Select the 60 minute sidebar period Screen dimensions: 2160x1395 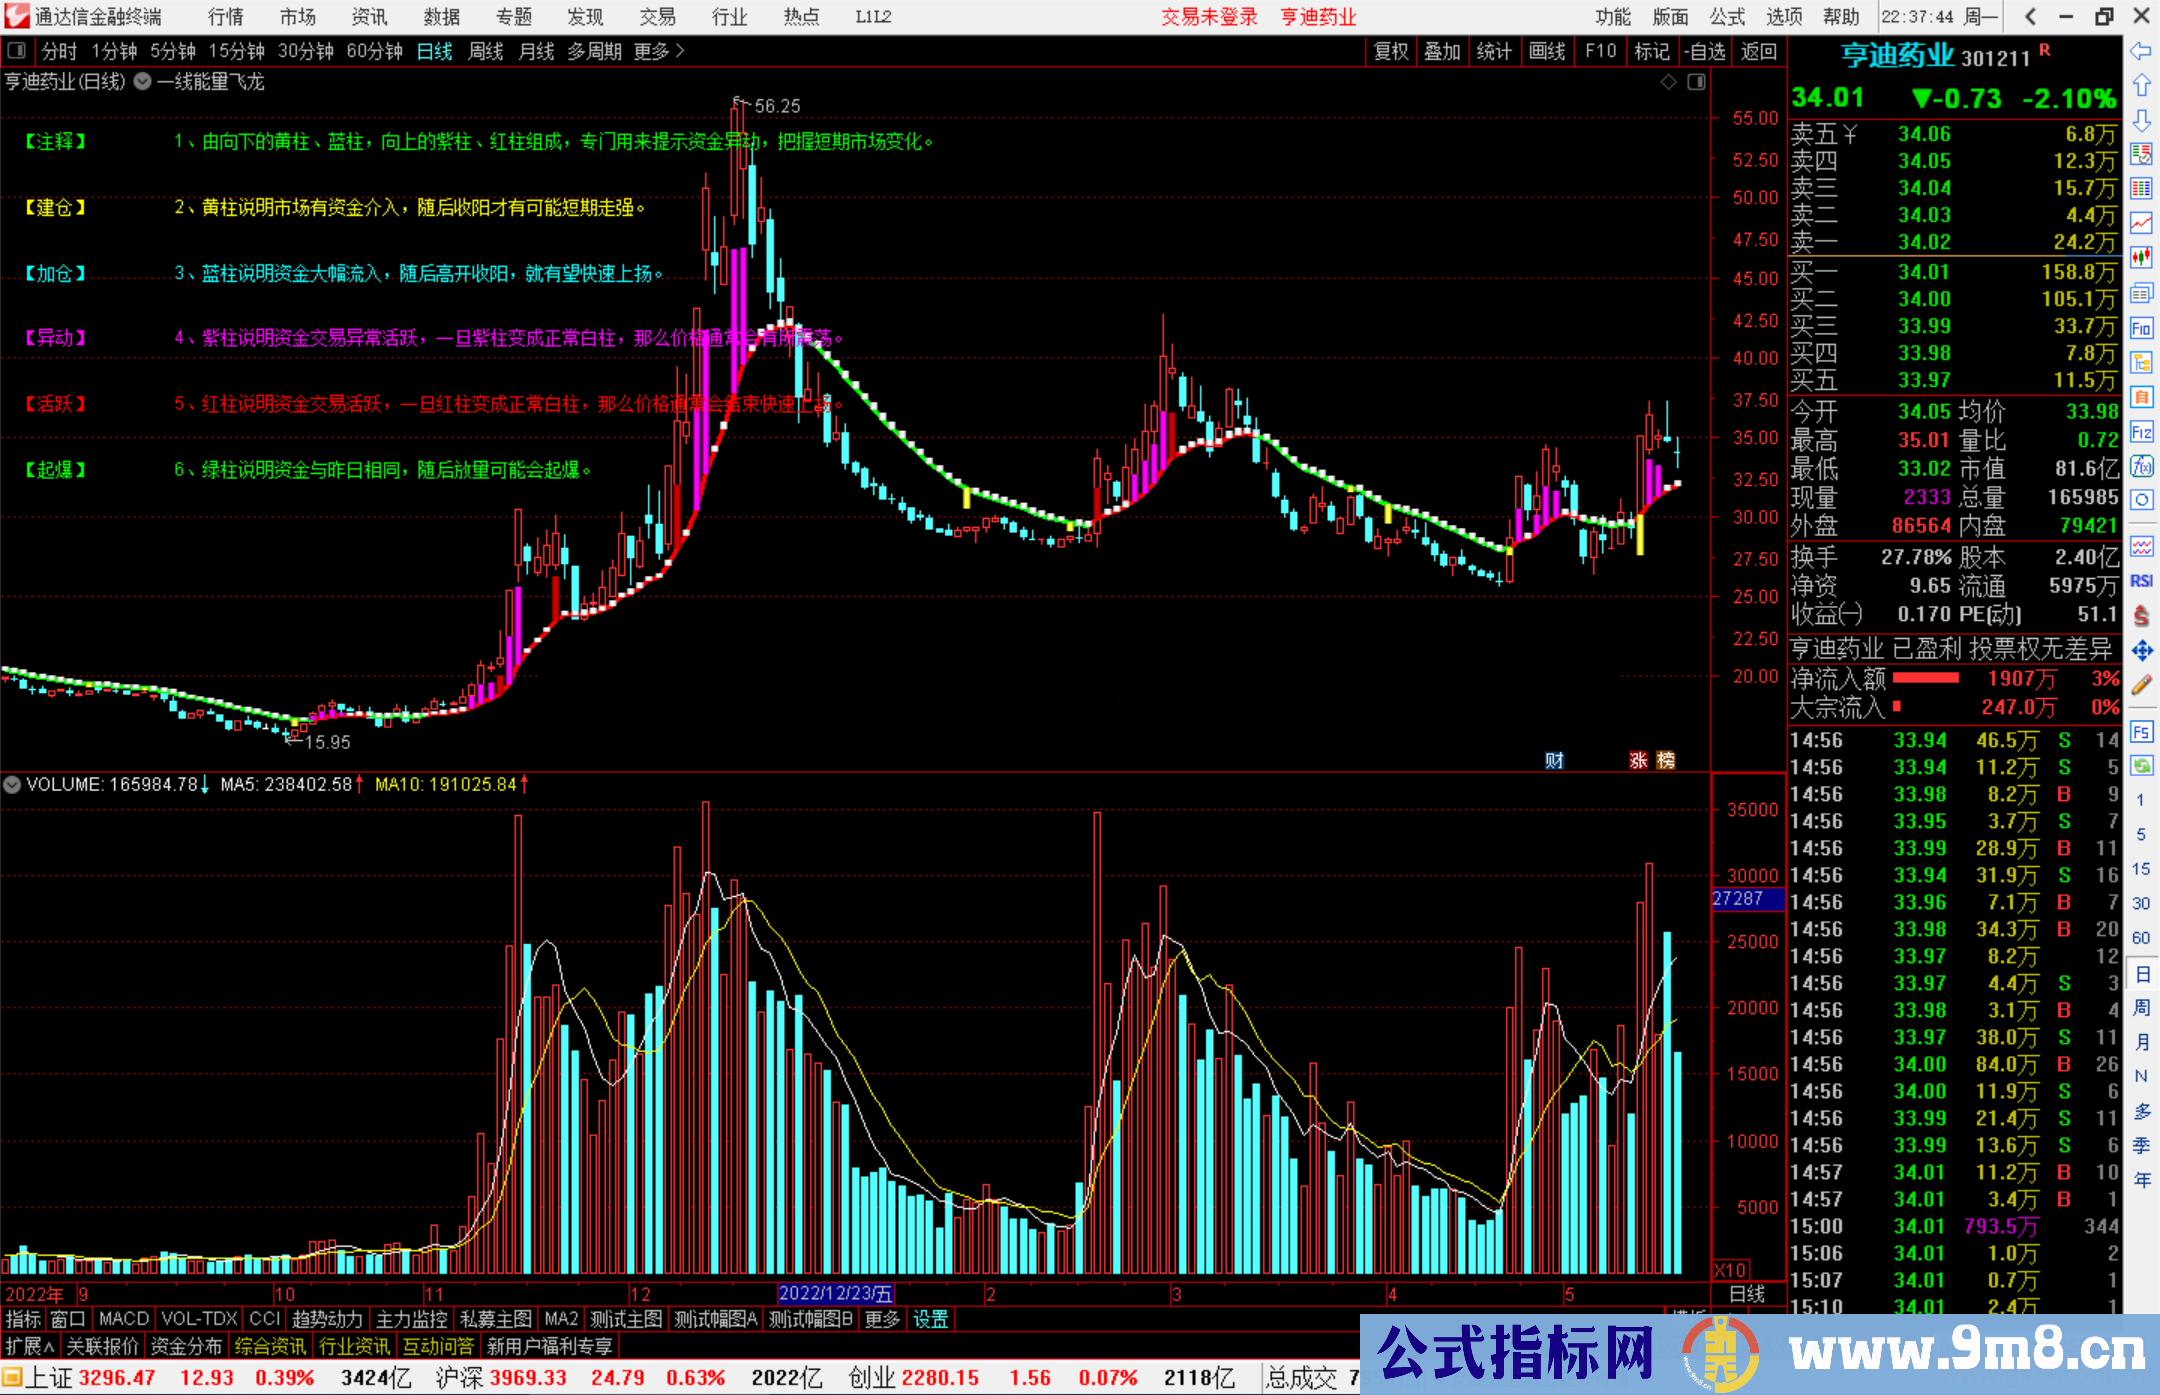click(2141, 938)
